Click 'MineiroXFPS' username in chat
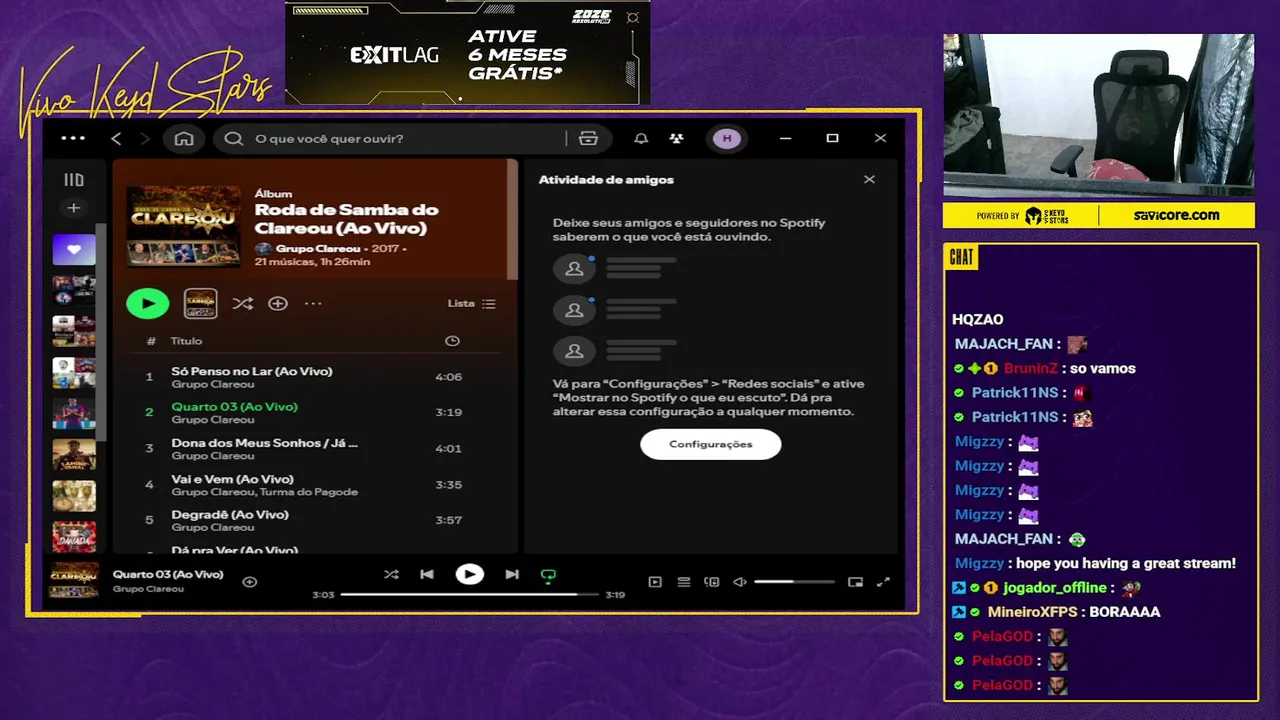Screen dimensions: 1280x720 (x=1033, y=612)
